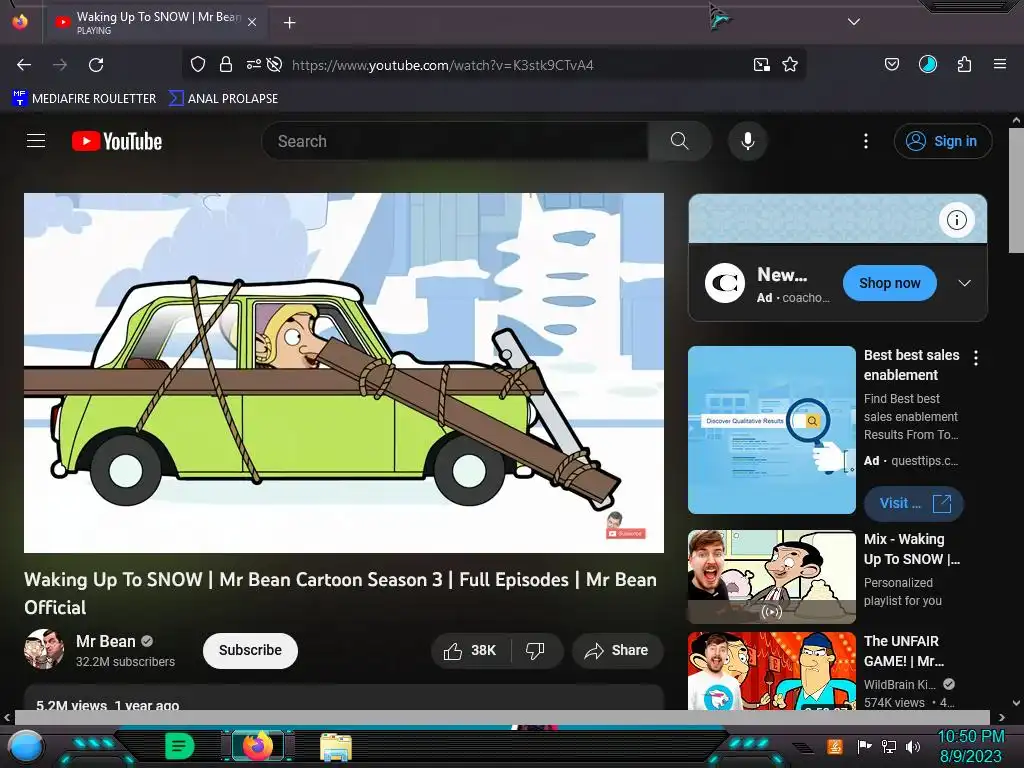Open the ad info icon
This screenshot has width=1024, height=768.
[x=957, y=220]
